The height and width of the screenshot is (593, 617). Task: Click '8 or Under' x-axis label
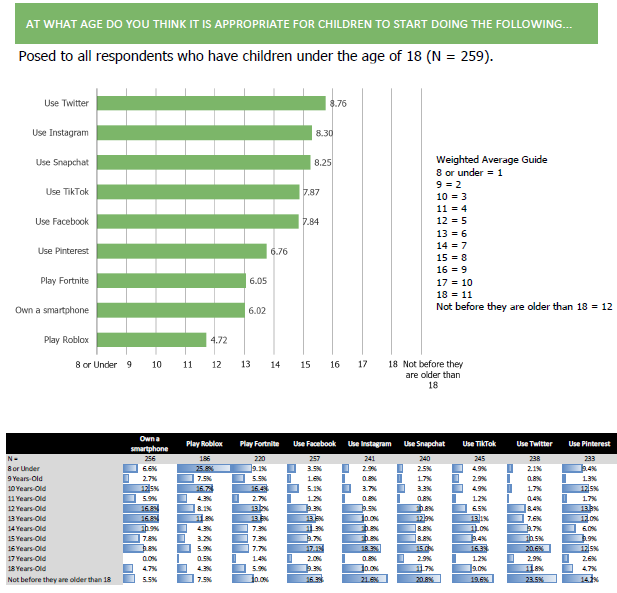[96, 365]
